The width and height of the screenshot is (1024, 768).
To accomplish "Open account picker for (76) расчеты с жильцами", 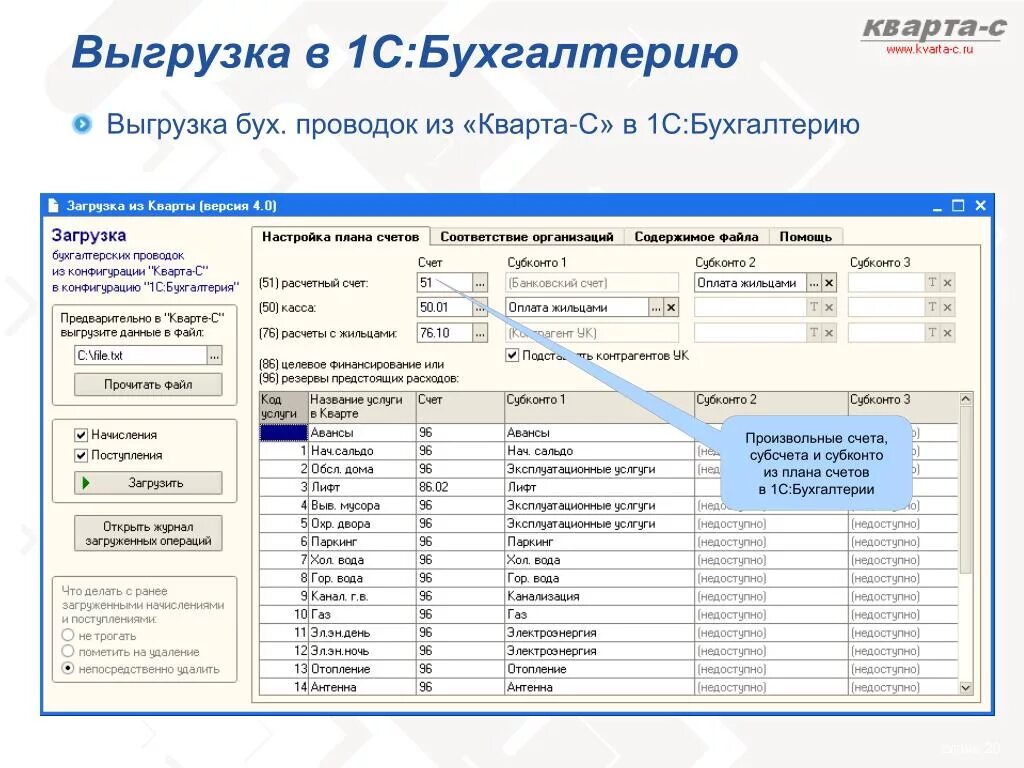I will [x=480, y=333].
